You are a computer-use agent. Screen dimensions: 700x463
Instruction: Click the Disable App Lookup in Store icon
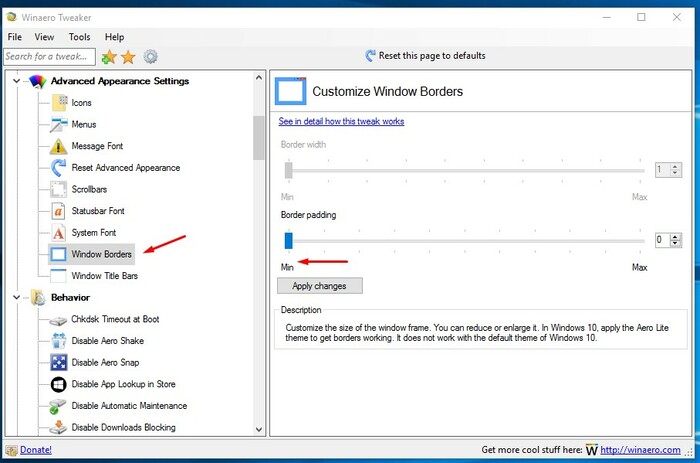click(x=58, y=384)
